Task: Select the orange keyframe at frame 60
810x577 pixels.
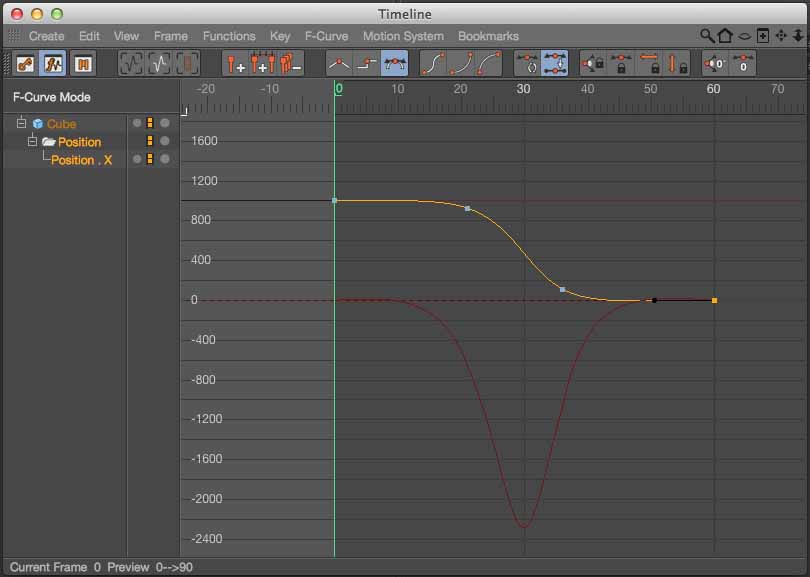Action: [714, 300]
